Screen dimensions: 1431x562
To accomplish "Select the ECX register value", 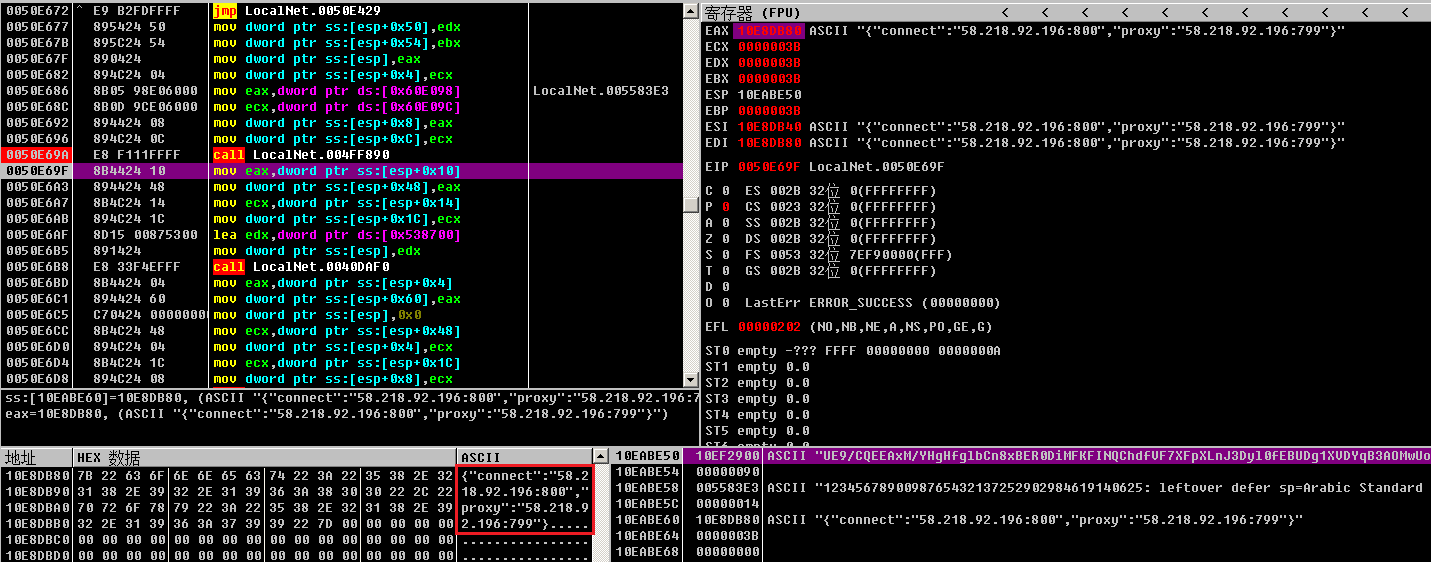I will coord(769,47).
